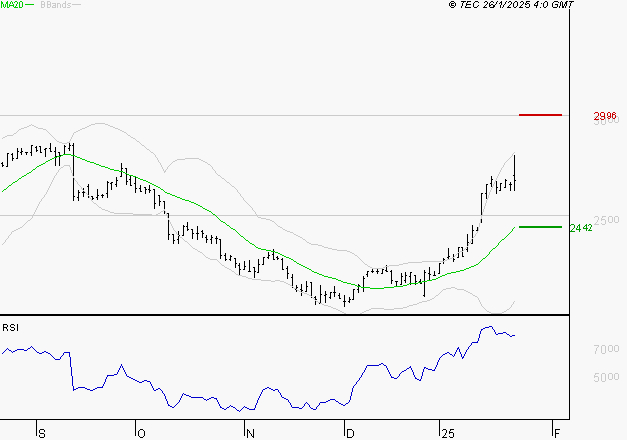The image size is (627, 440).
Task: Click the RSI panel label
Action: pos(10,328)
